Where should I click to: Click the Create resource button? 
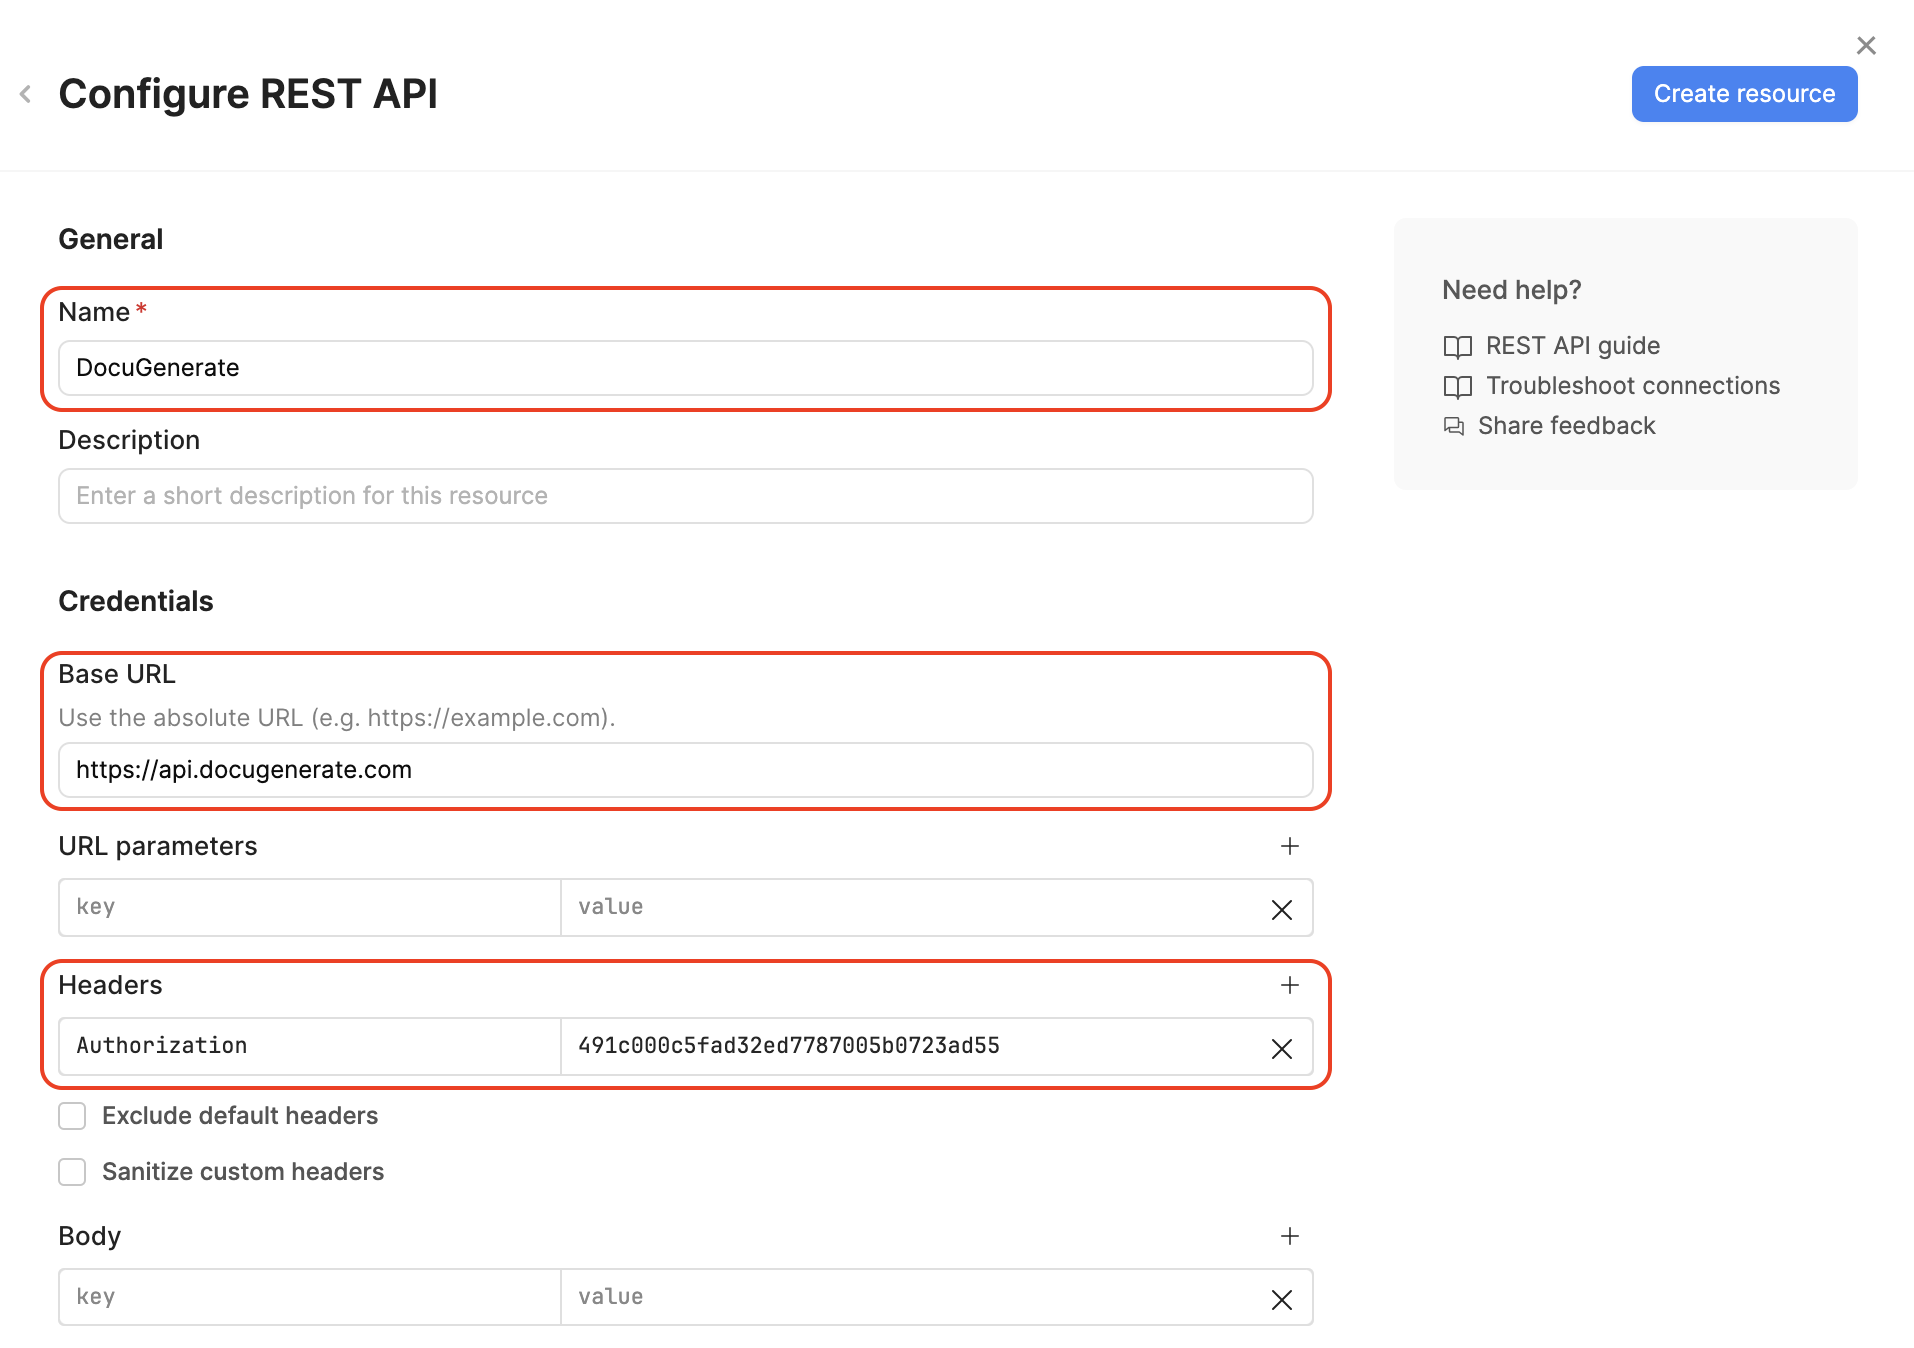coord(1744,94)
